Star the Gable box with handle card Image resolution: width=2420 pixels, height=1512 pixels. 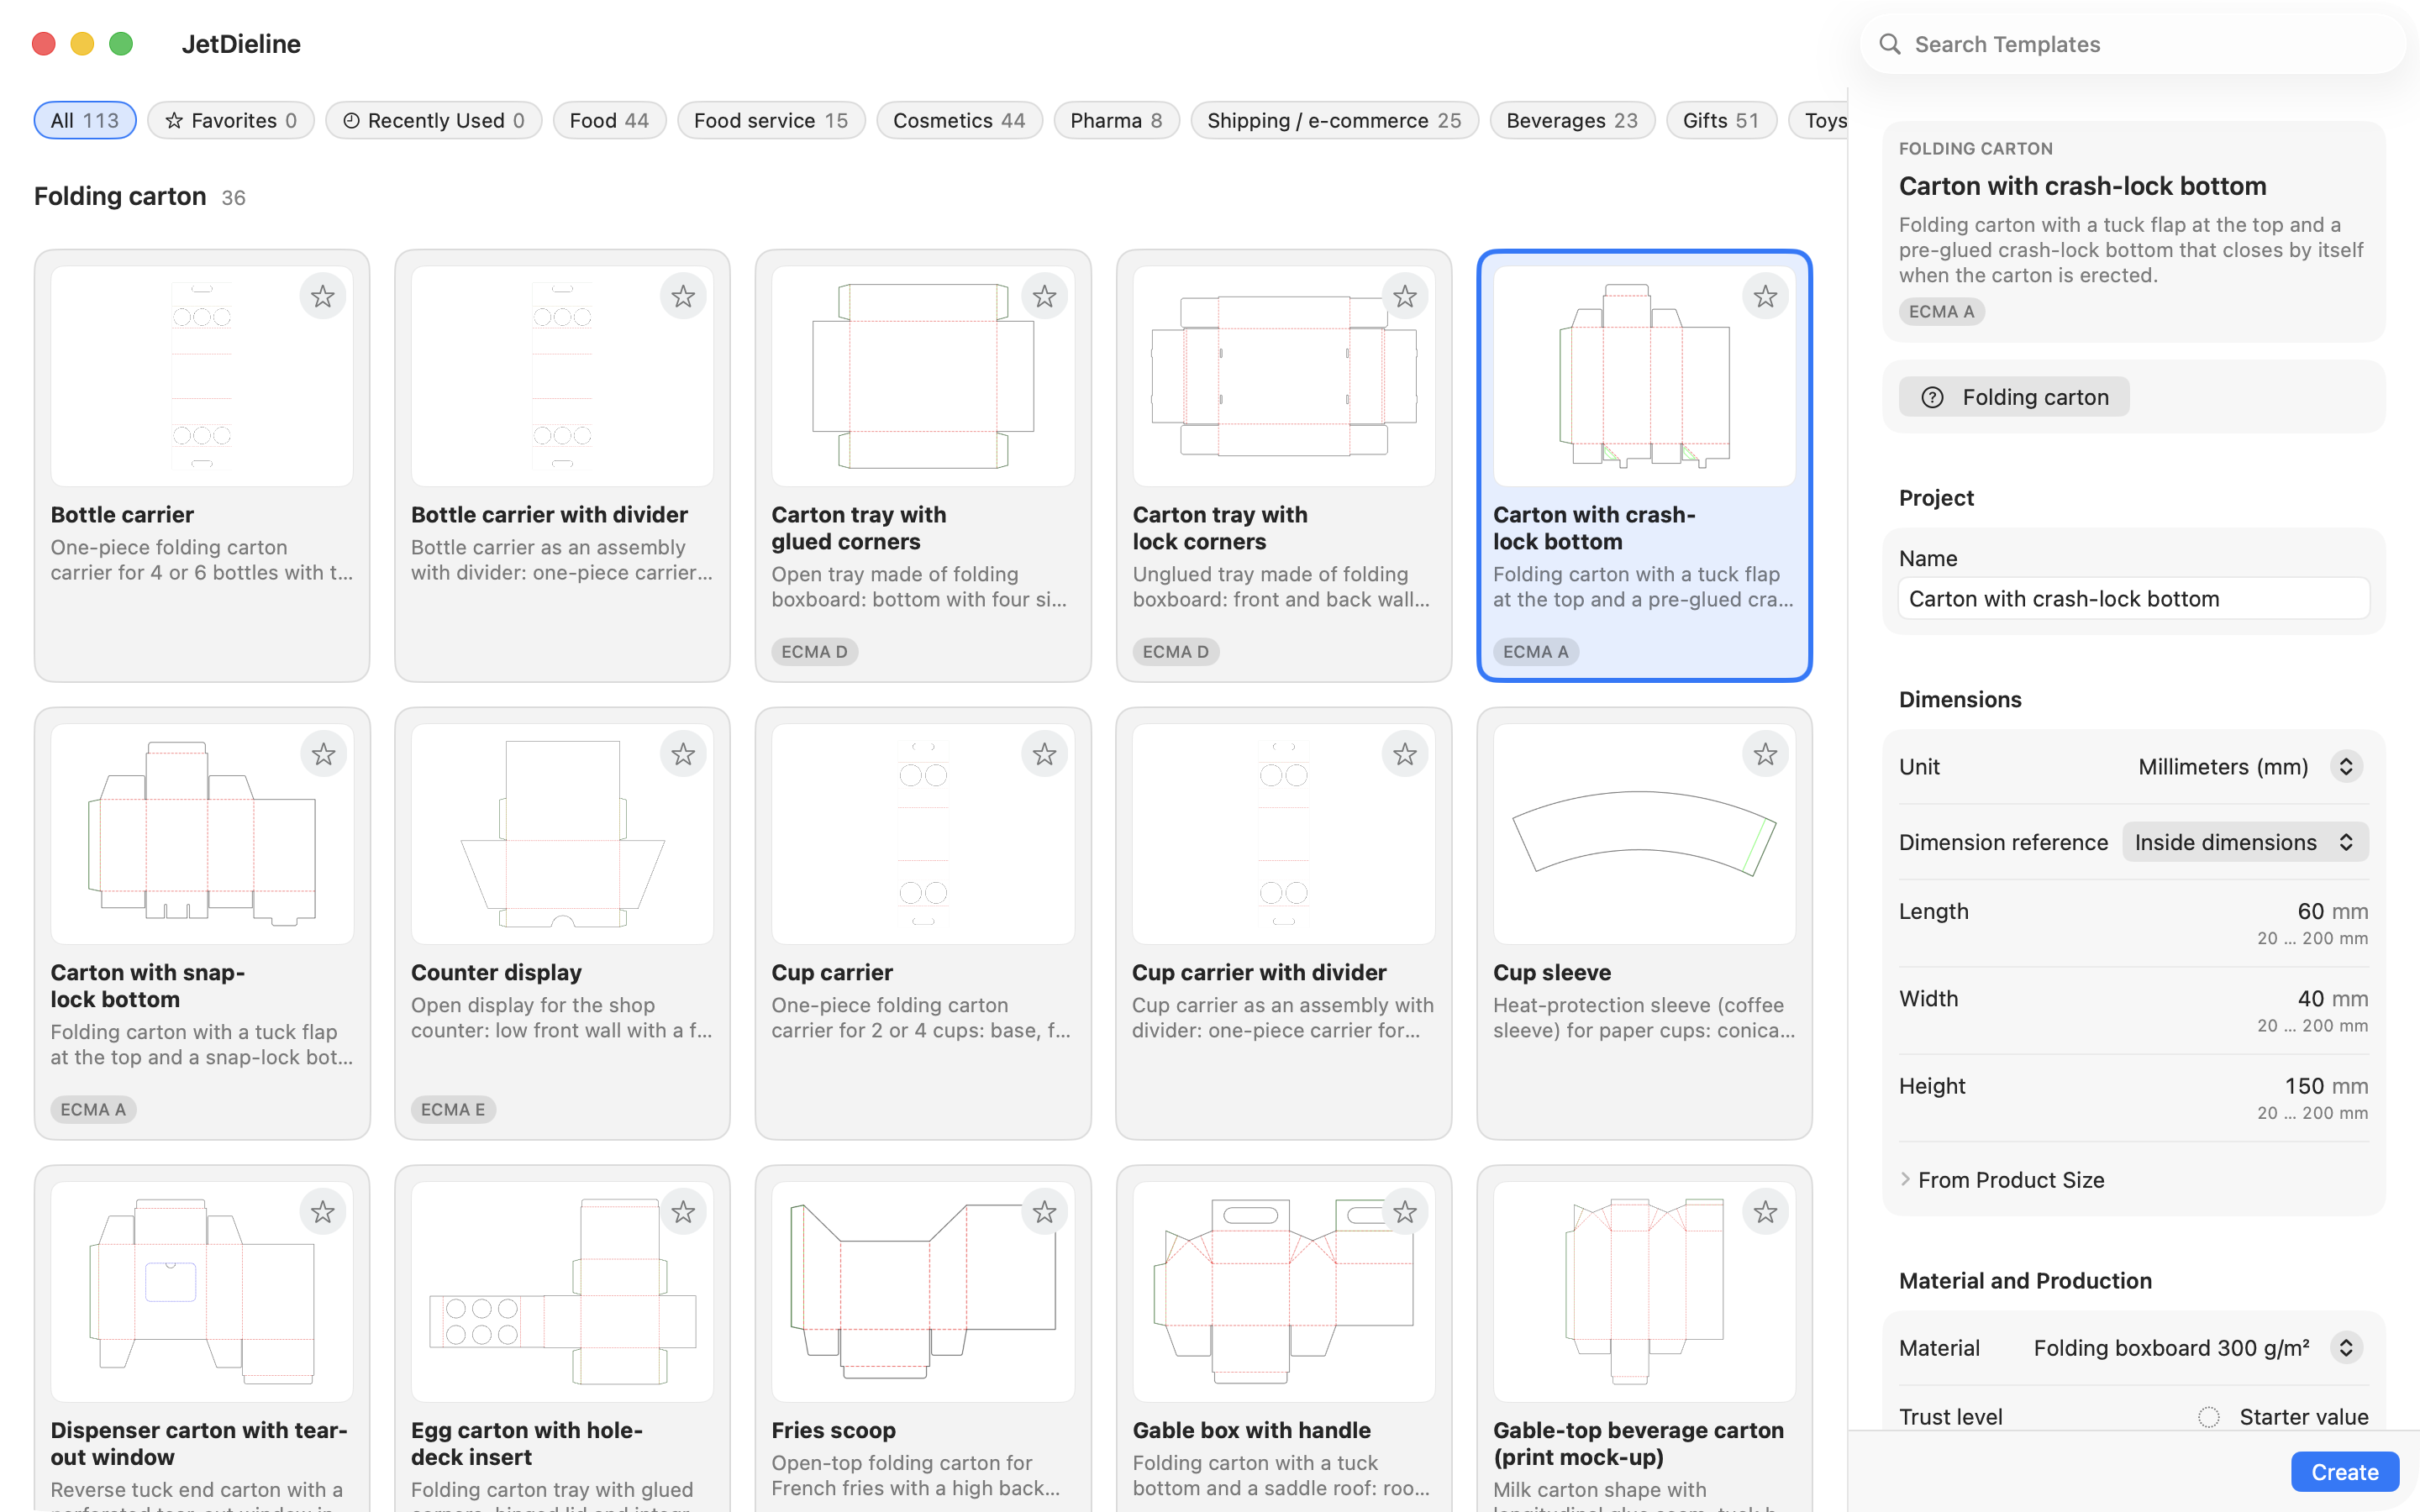point(1405,1212)
